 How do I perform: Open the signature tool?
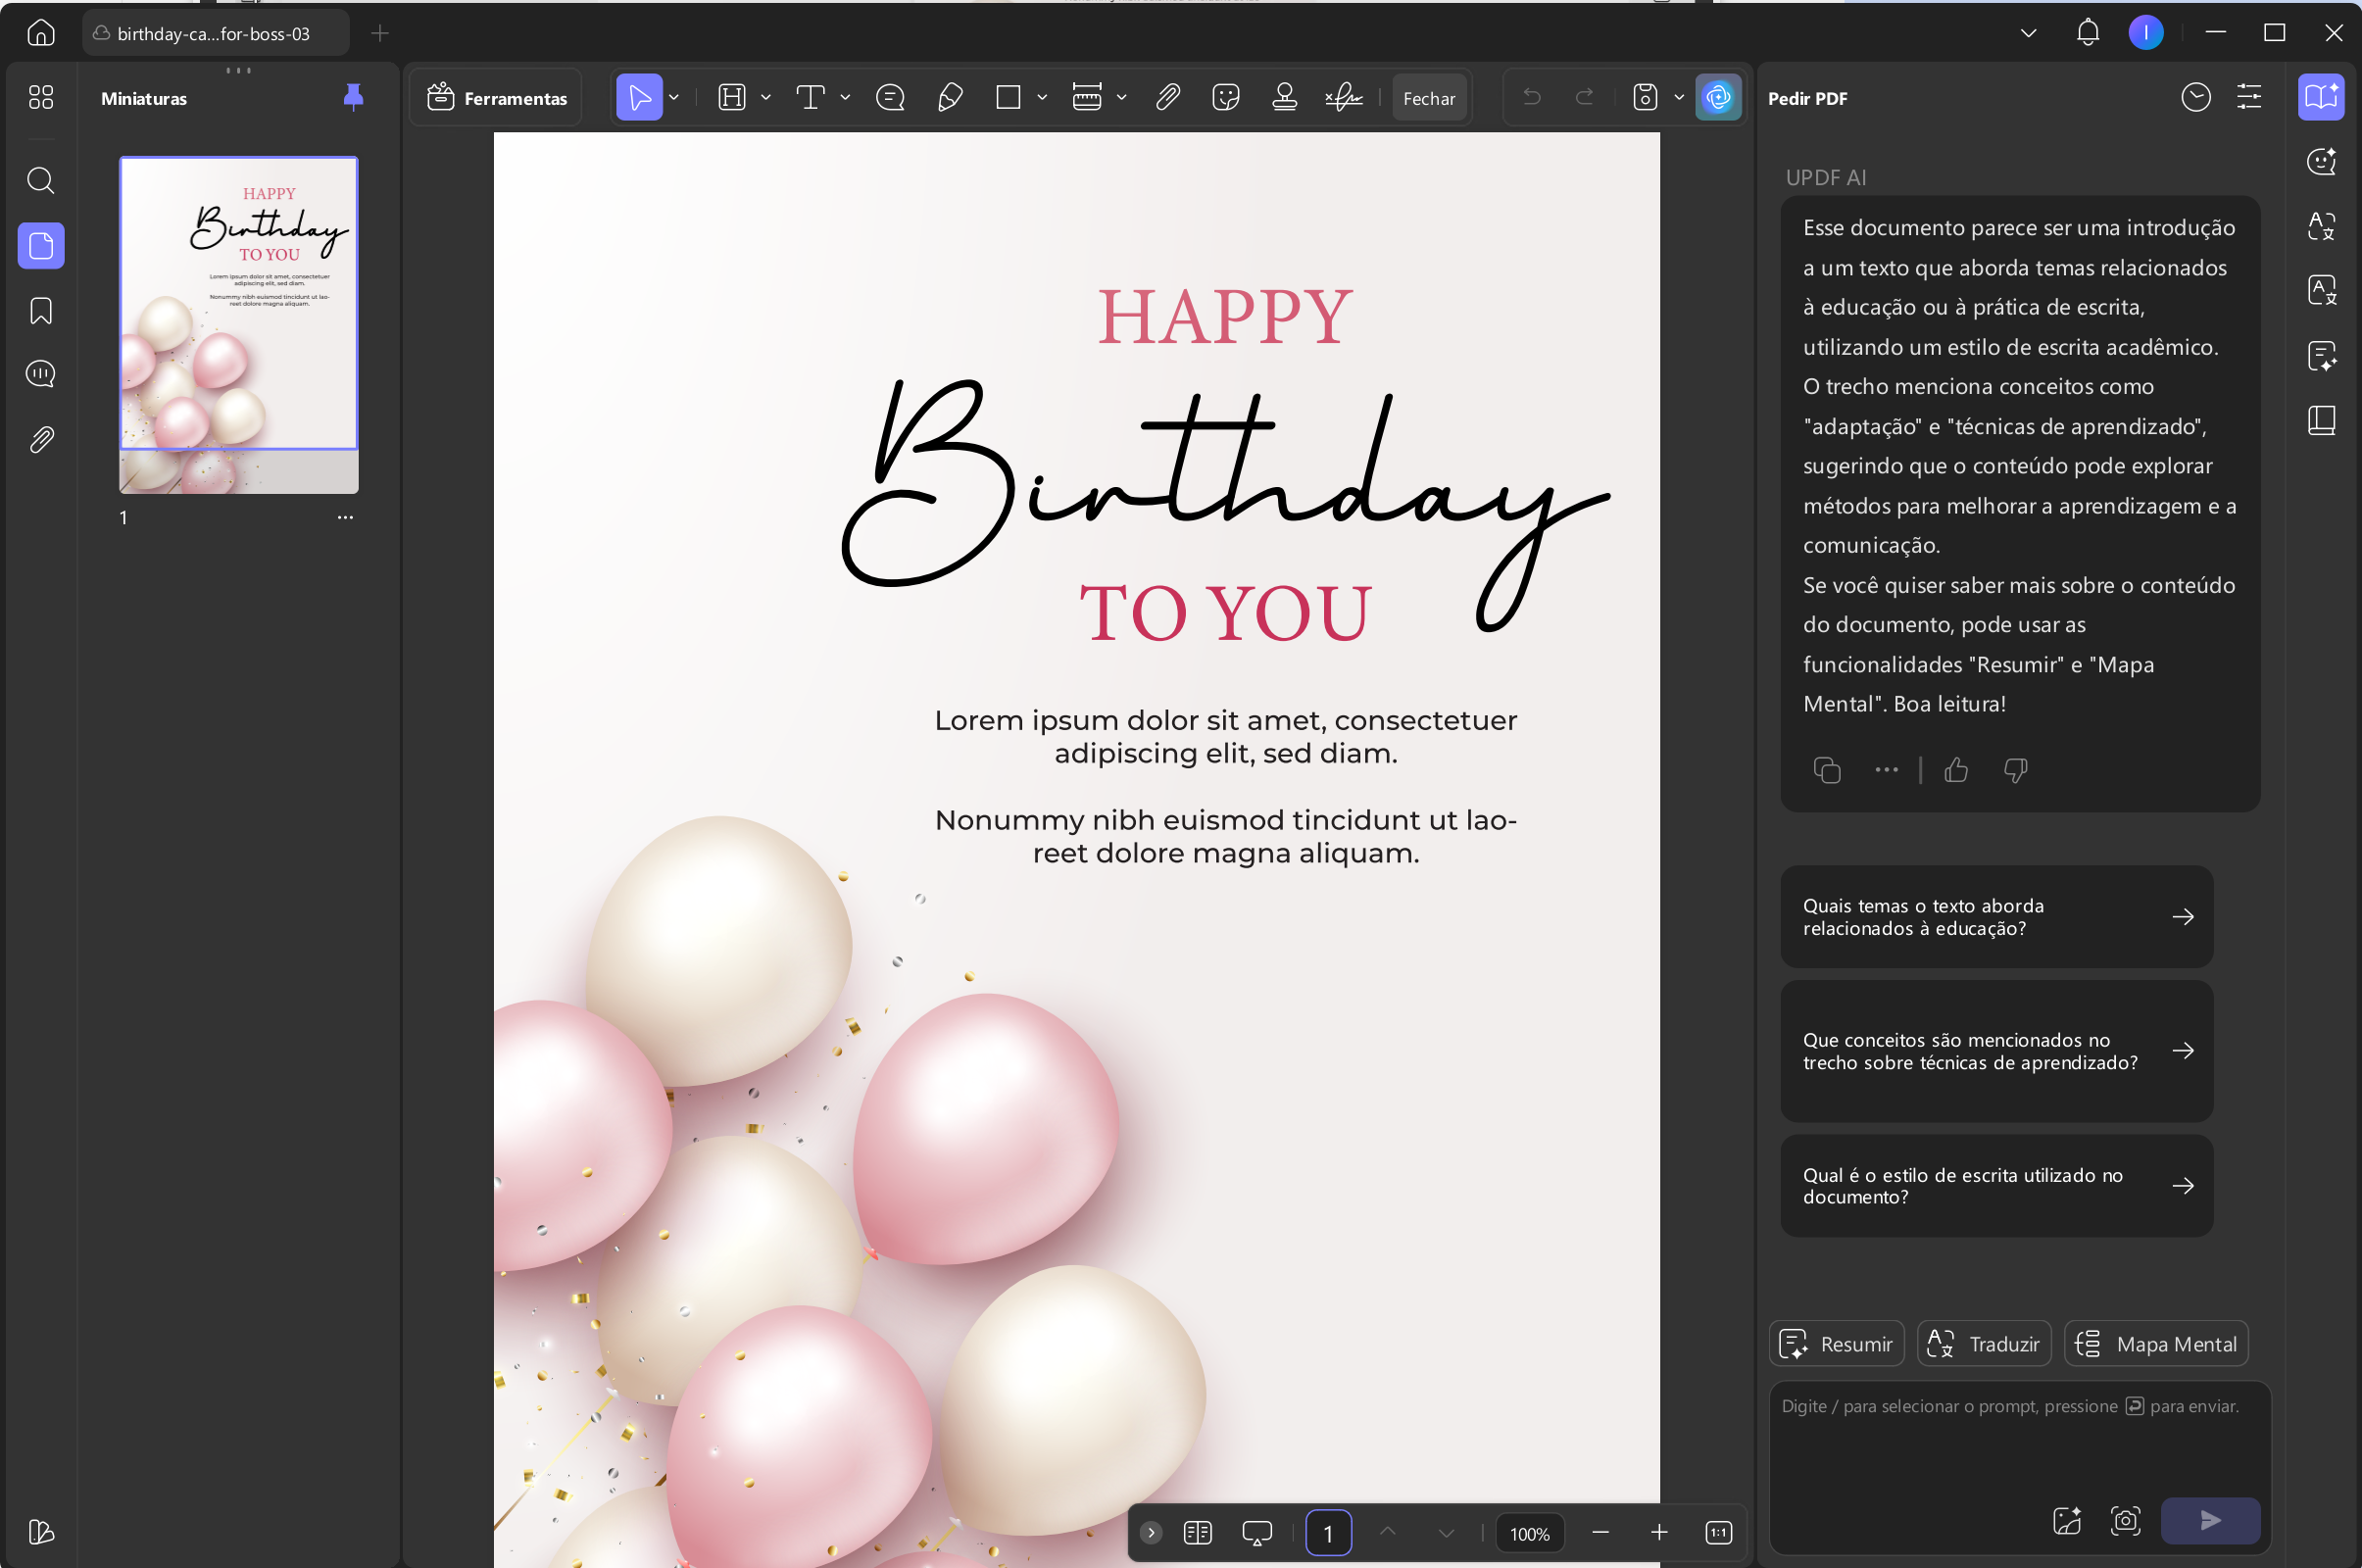(1343, 97)
